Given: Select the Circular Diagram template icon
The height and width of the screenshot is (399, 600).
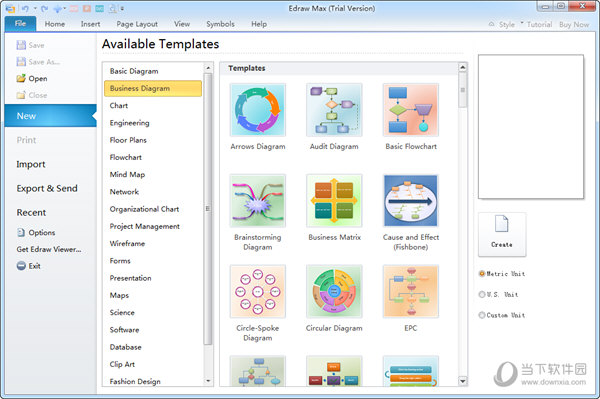Looking at the screenshot, I should pyautogui.click(x=334, y=292).
